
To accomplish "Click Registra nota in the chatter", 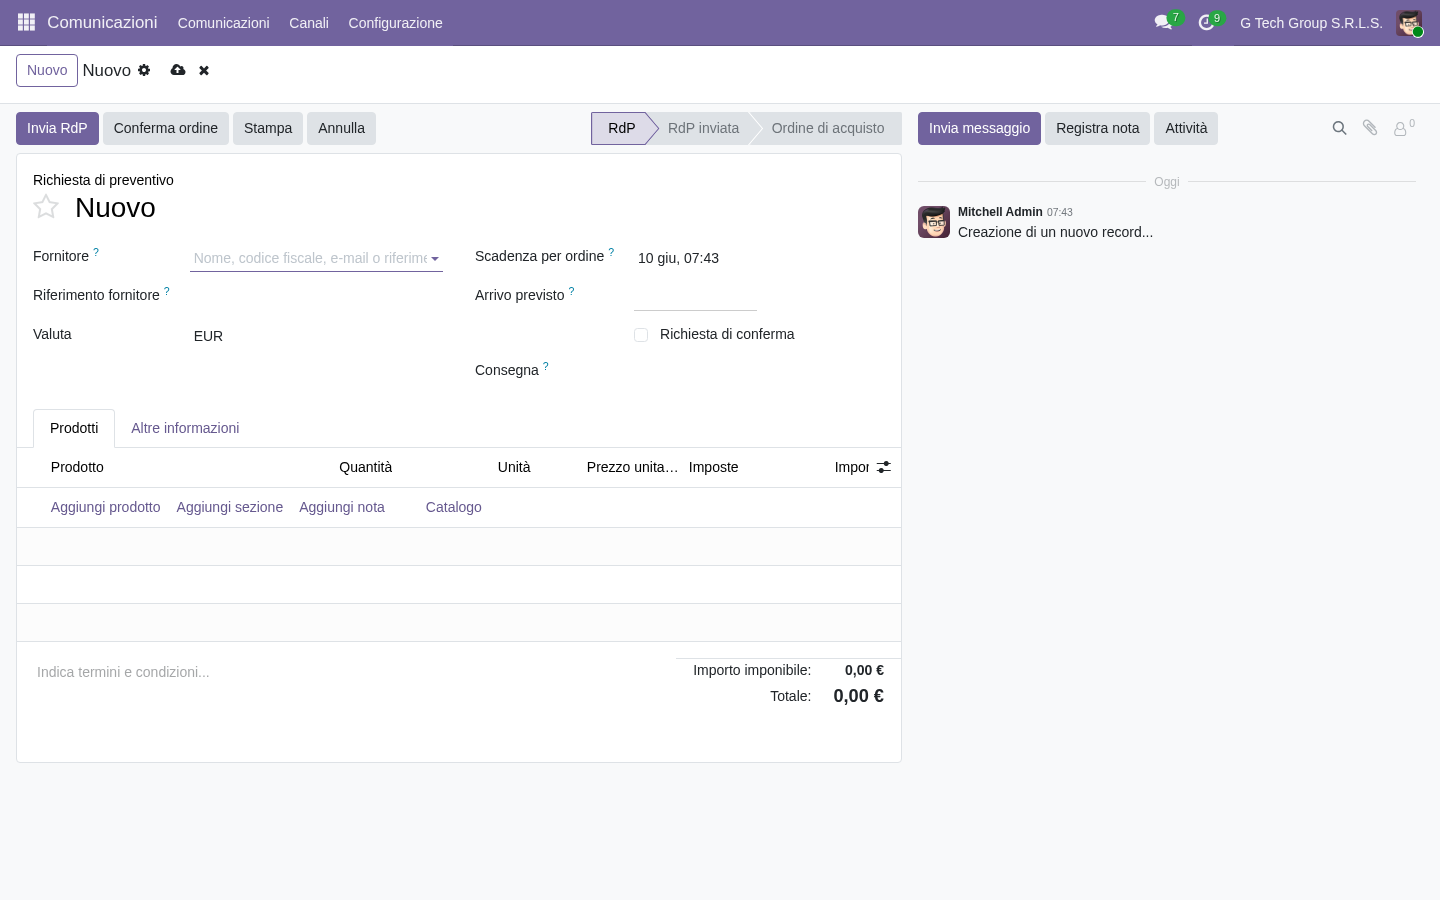I will [1097, 128].
